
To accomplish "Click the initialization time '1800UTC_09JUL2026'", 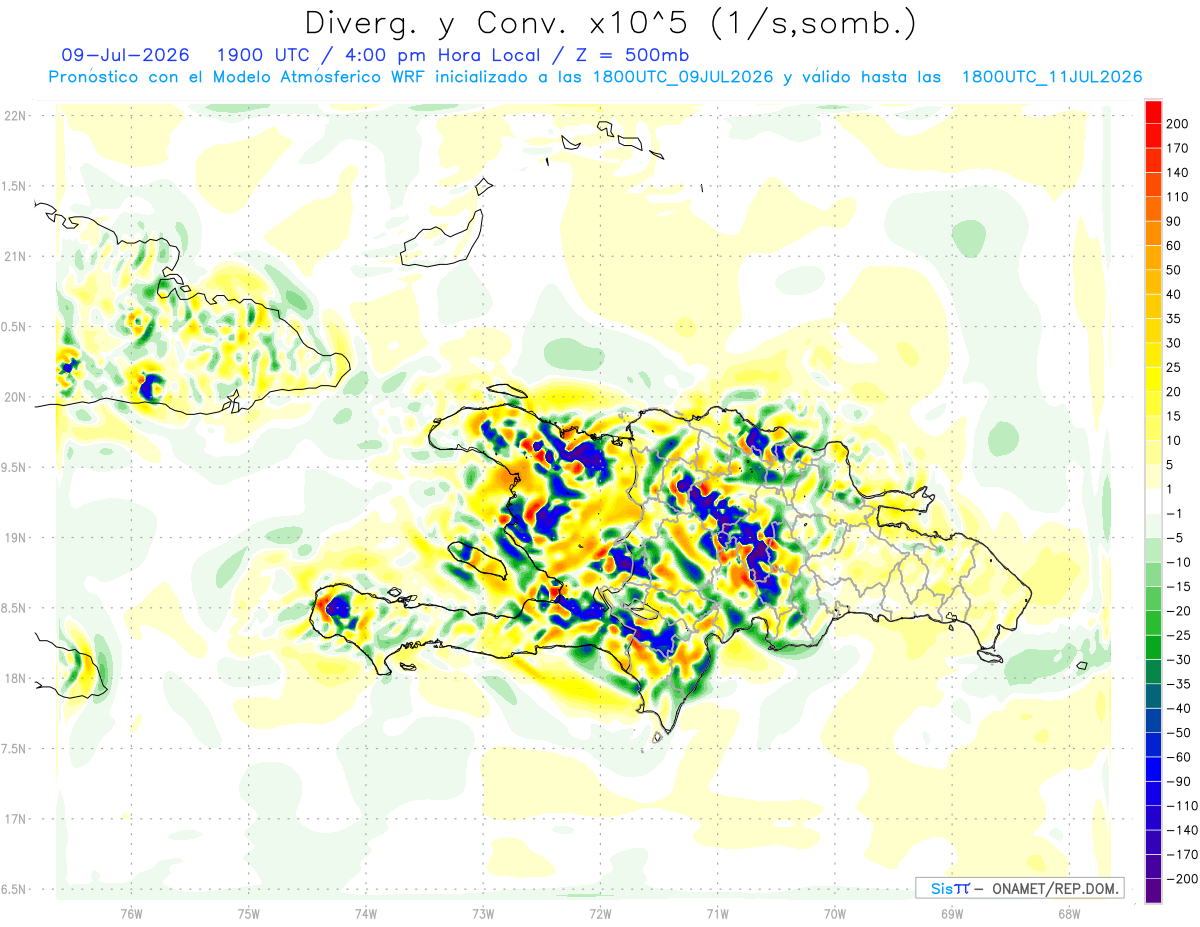I will [683, 77].
